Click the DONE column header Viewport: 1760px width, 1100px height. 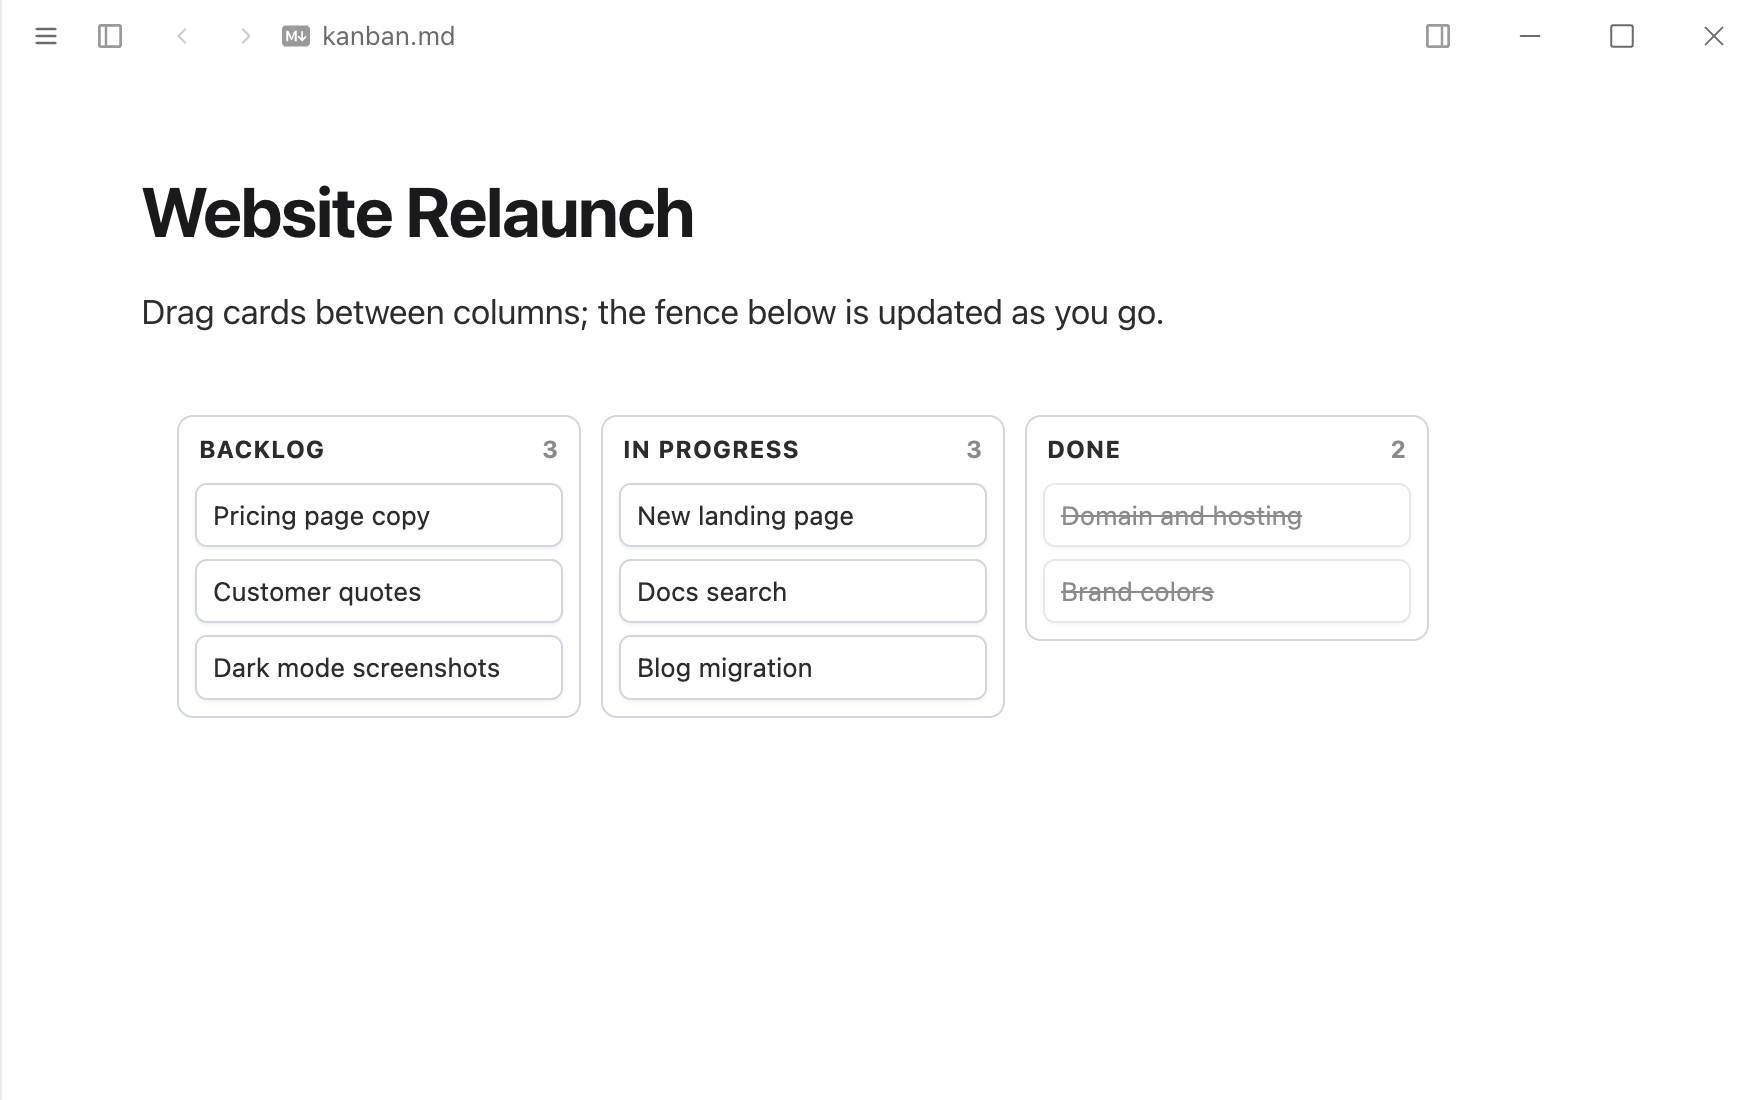(x=1084, y=450)
